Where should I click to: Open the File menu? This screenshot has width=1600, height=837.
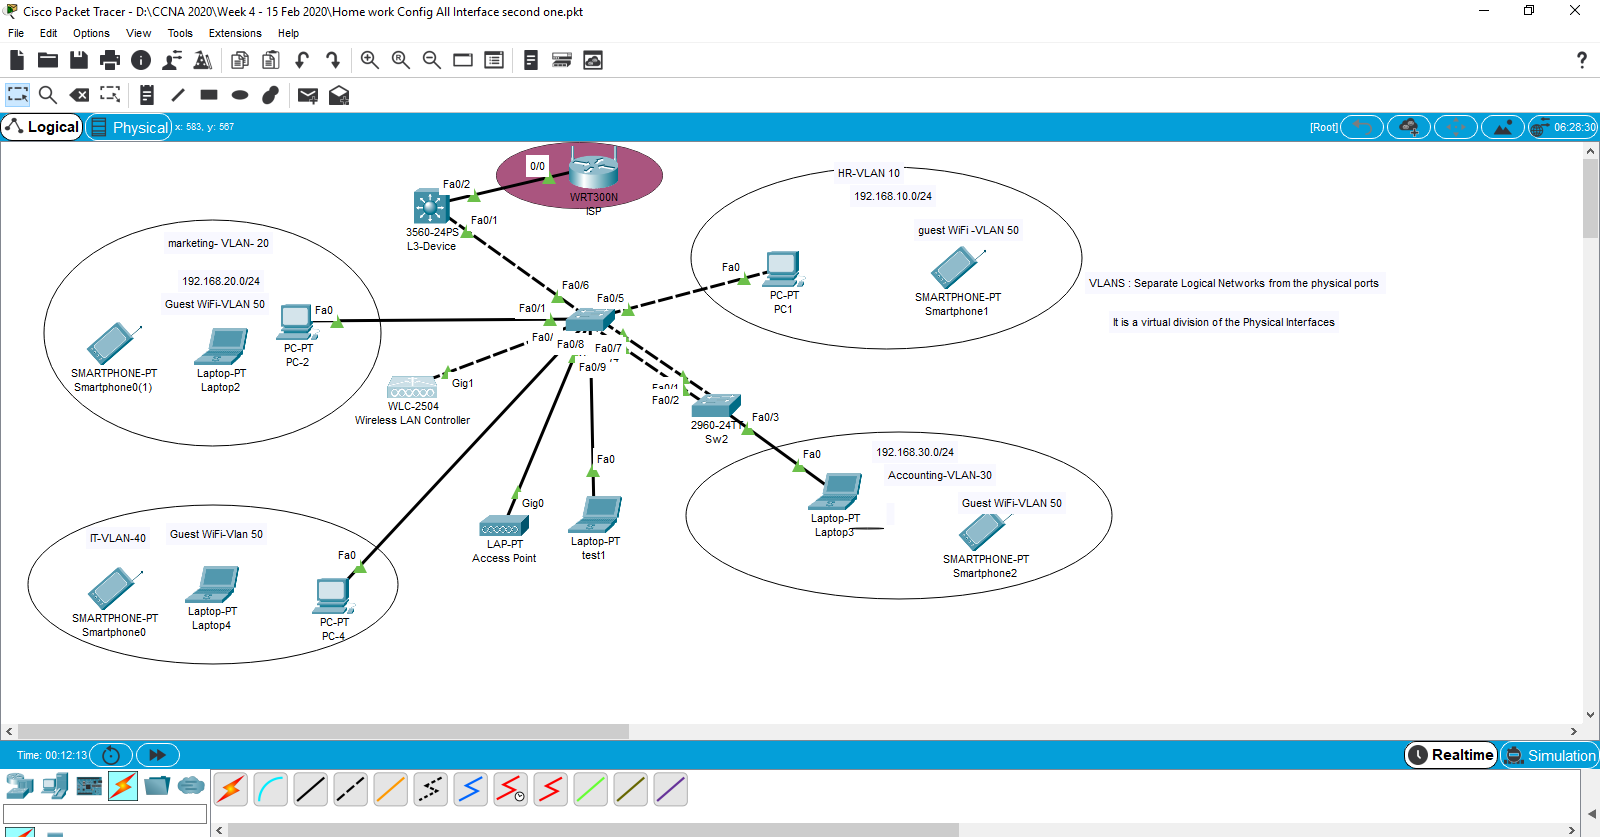click(x=16, y=33)
